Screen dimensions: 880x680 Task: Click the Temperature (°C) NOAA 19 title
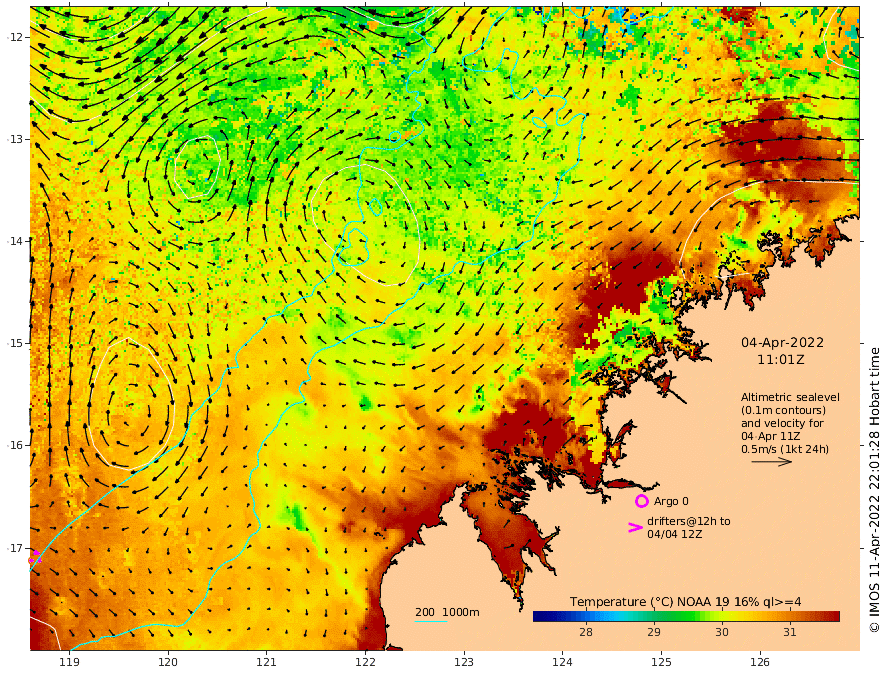[x=685, y=602]
